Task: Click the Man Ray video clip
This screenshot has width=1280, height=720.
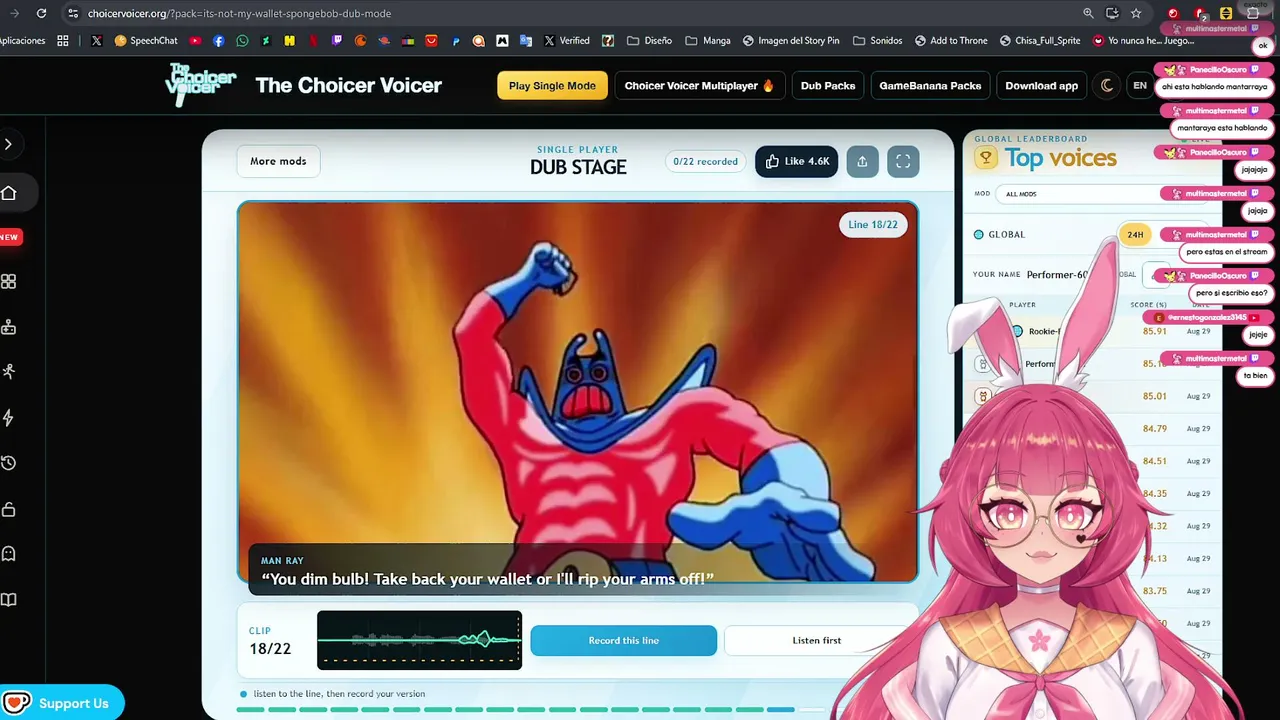Action: 578,391
